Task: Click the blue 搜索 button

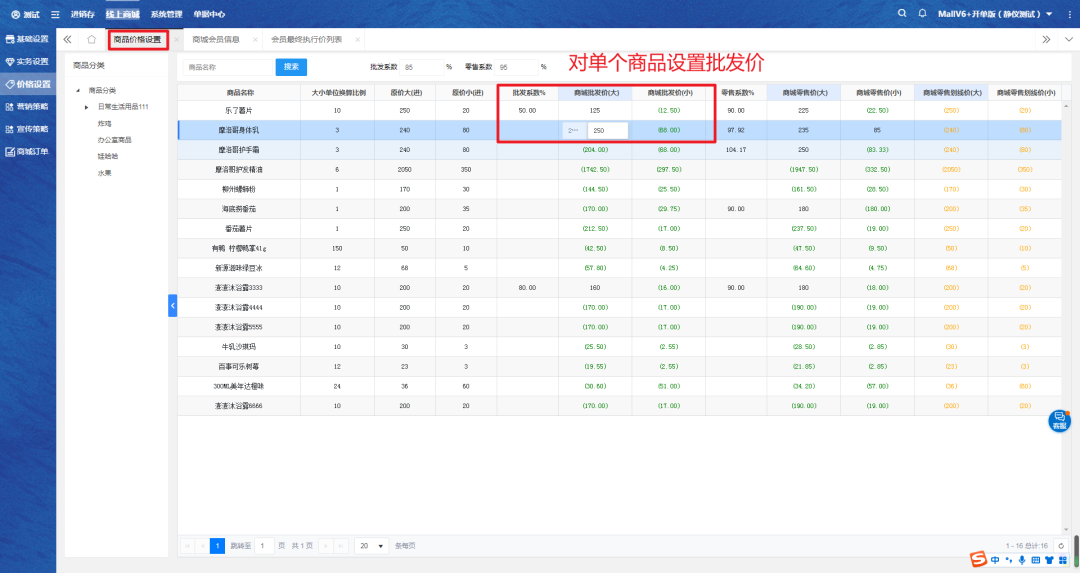Action: tap(291, 67)
